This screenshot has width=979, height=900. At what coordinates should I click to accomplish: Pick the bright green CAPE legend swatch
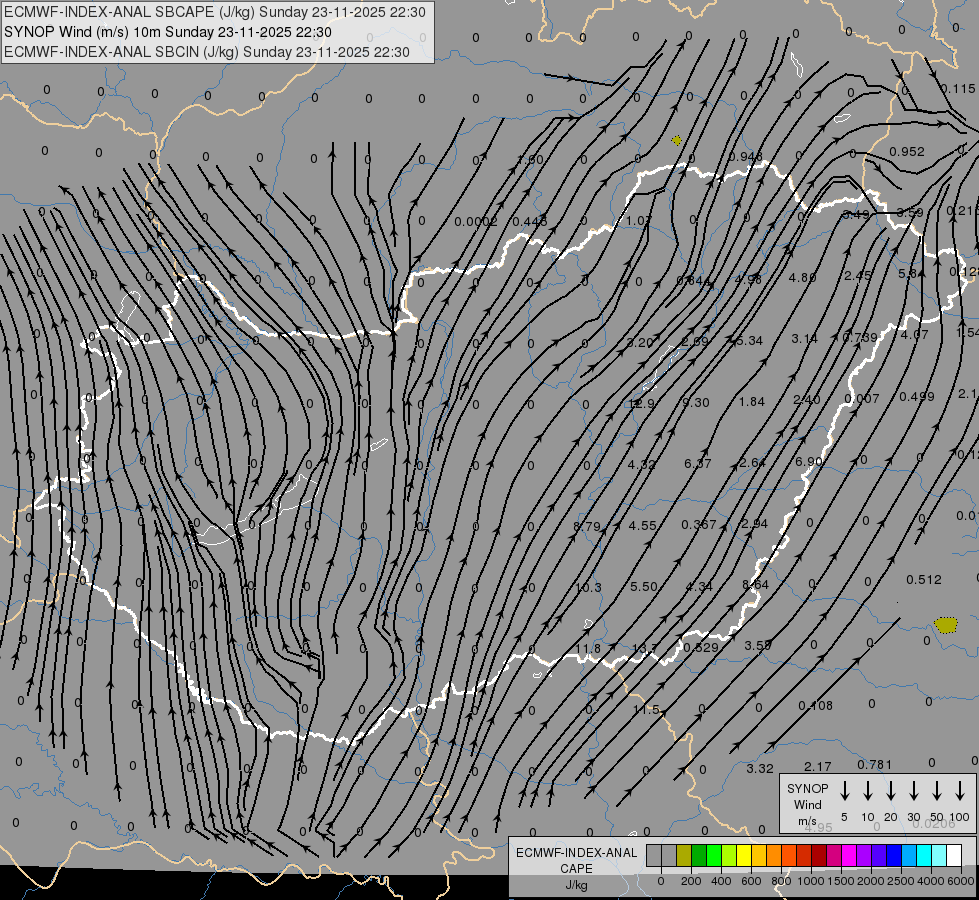(714, 855)
